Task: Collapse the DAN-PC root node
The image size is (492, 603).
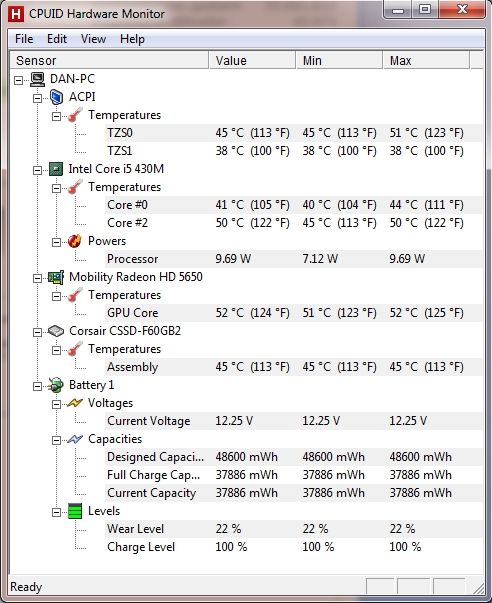Action: pos(18,80)
